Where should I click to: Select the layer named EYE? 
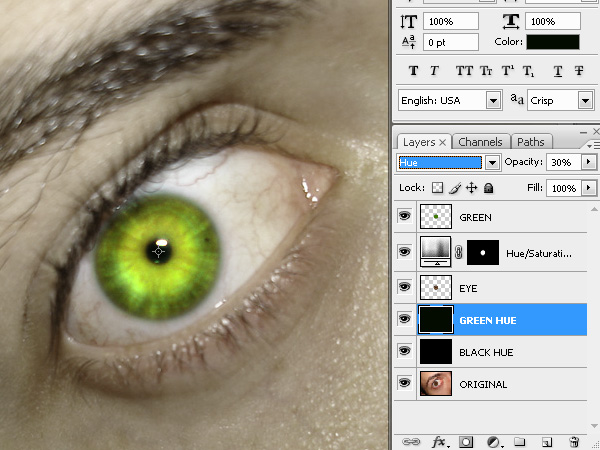tap(468, 288)
